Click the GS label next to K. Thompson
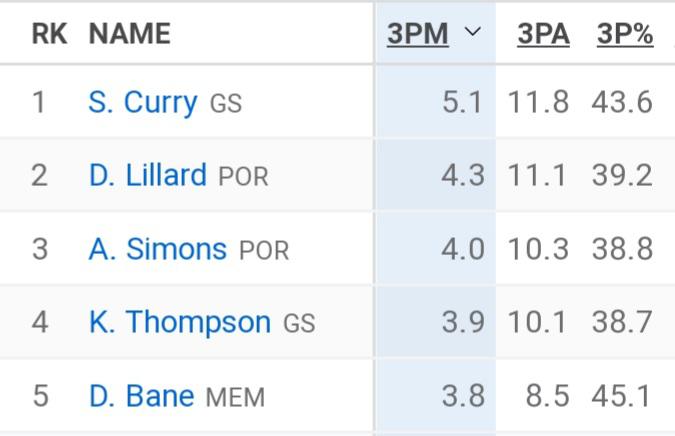675x436 pixels. click(299, 323)
